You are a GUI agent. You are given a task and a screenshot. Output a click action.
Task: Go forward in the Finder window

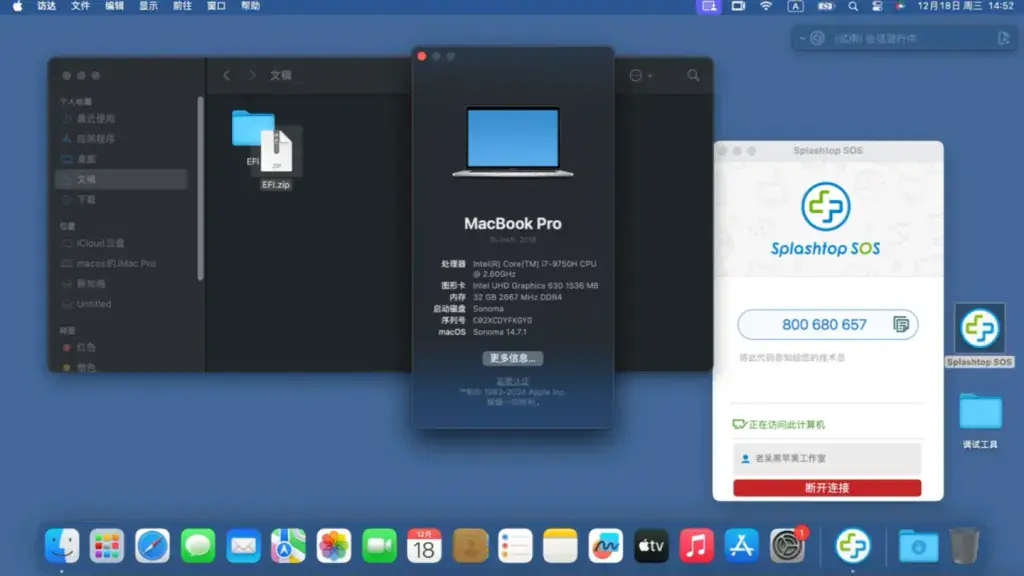coord(252,76)
